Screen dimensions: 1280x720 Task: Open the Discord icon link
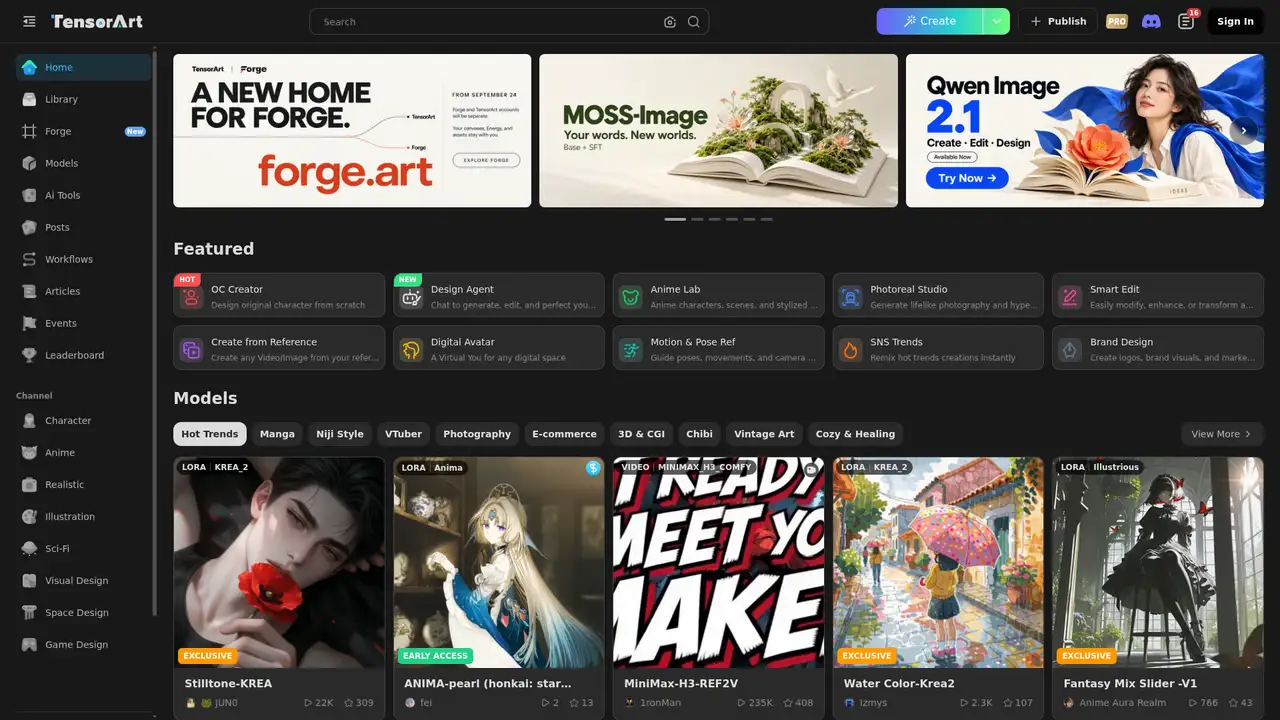[x=1151, y=21]
